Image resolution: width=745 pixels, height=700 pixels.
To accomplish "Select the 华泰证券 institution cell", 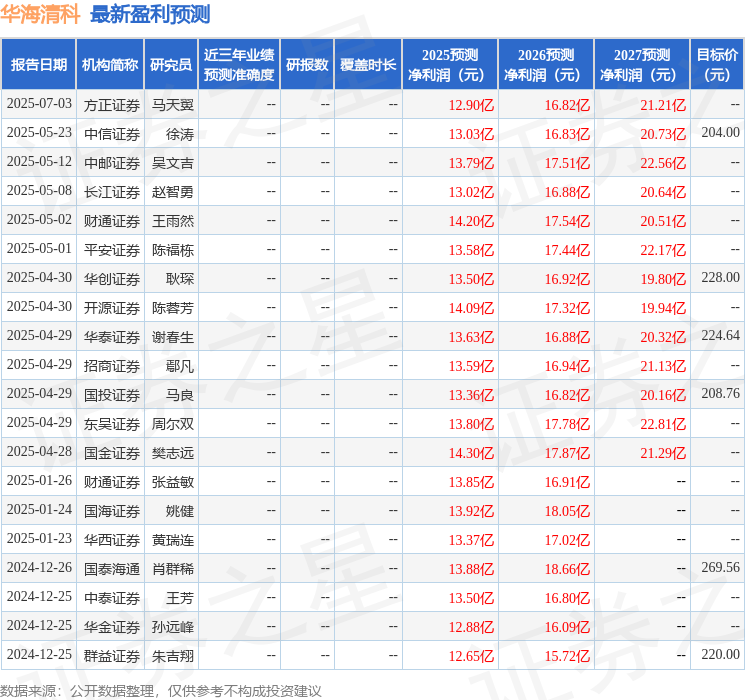I will click(112, 337).
